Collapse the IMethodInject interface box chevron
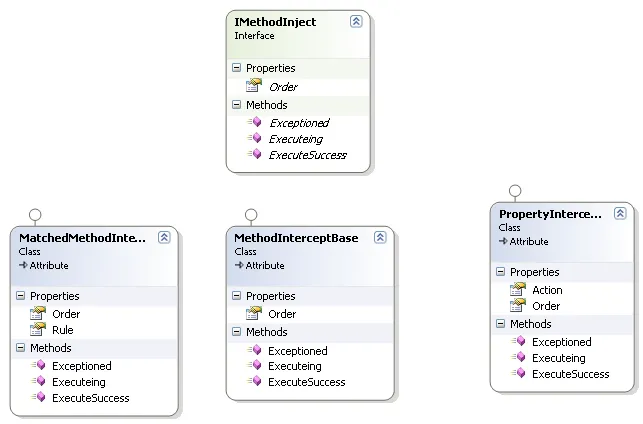The width and height of the screenshot is (643, 424). click(356, 21)
